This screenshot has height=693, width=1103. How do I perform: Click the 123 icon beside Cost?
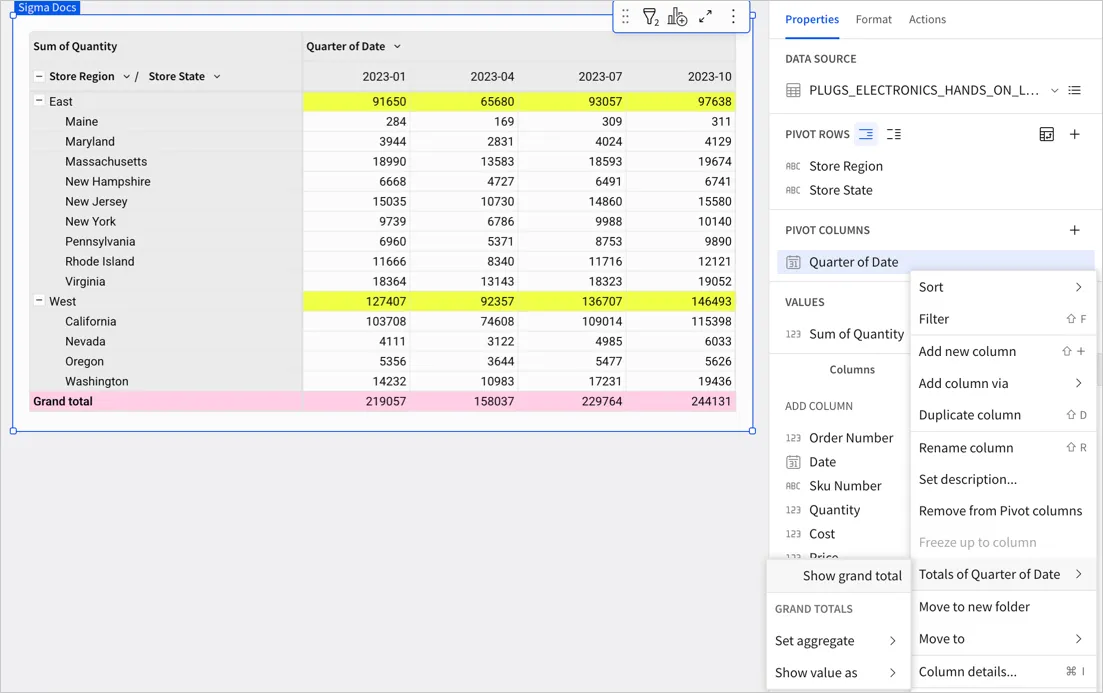[x=793, y=534]
